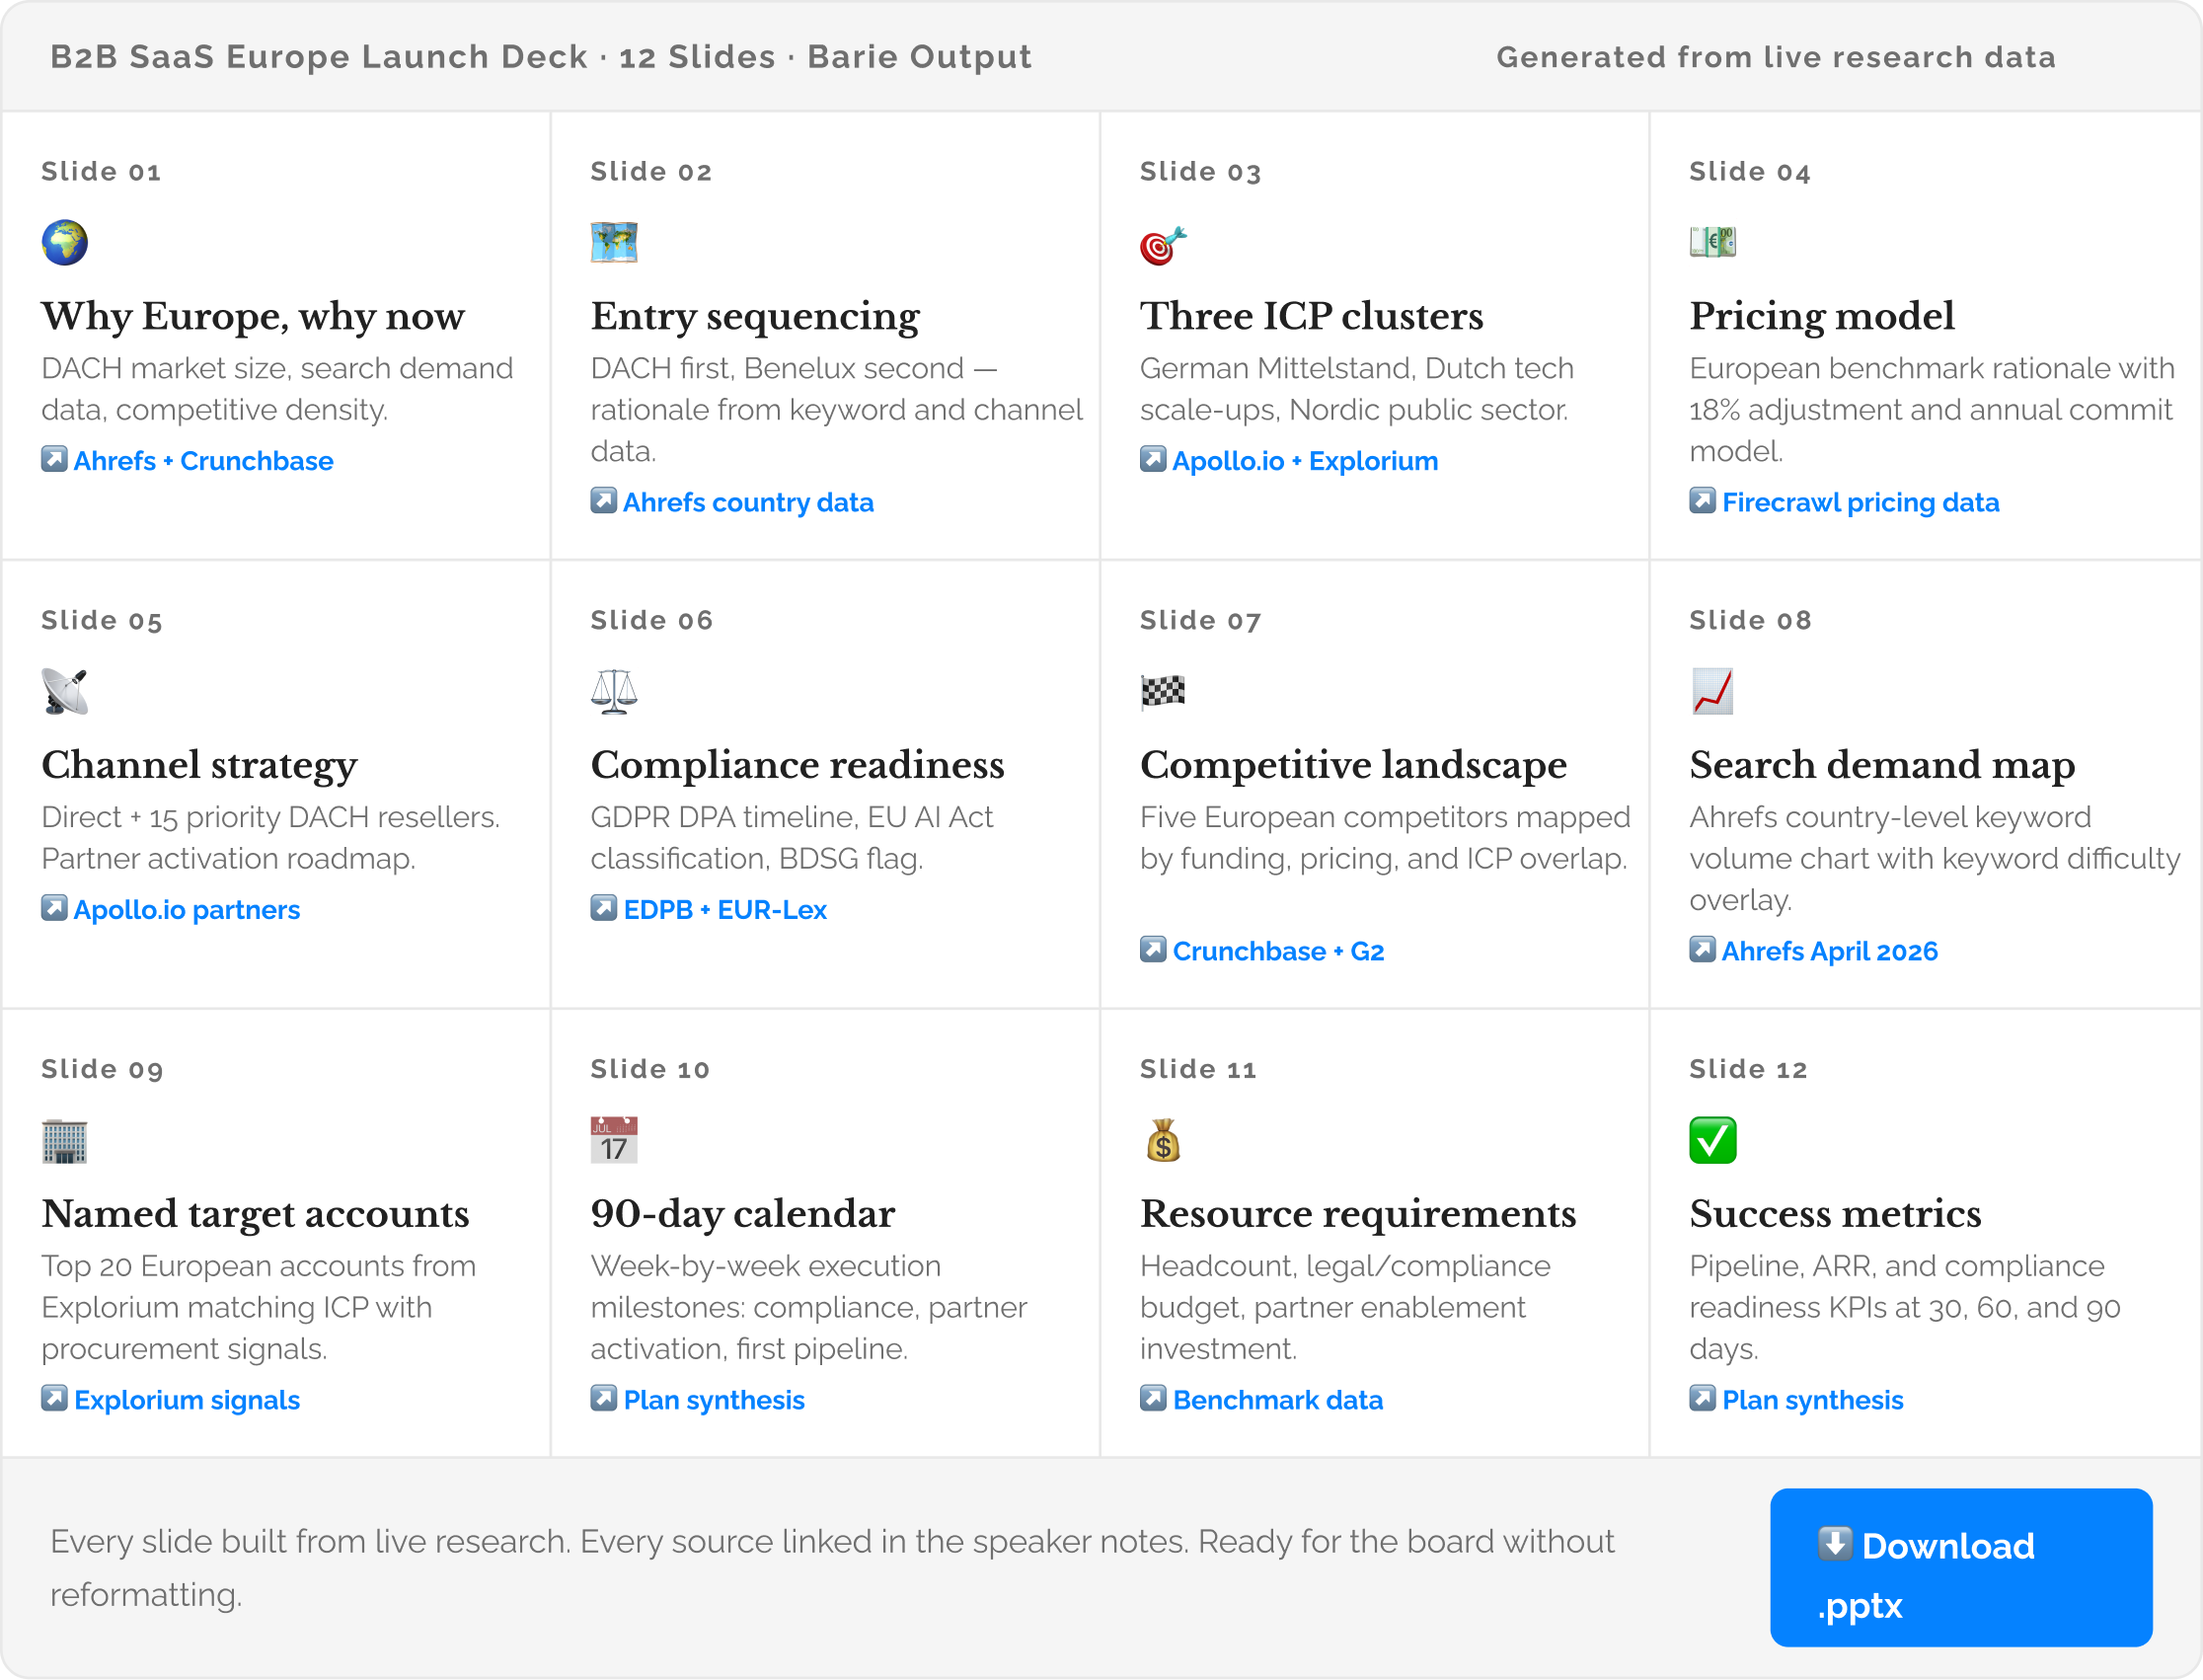
Task: Click the checkered flag icon on Slide 07
Action: tap(1163, 692)
